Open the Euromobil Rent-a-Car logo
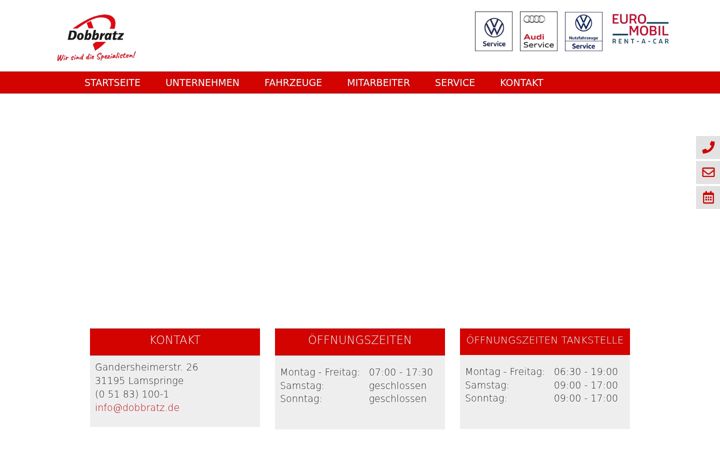This screenshot has height=450, width=720. click(x=640, y=29)
